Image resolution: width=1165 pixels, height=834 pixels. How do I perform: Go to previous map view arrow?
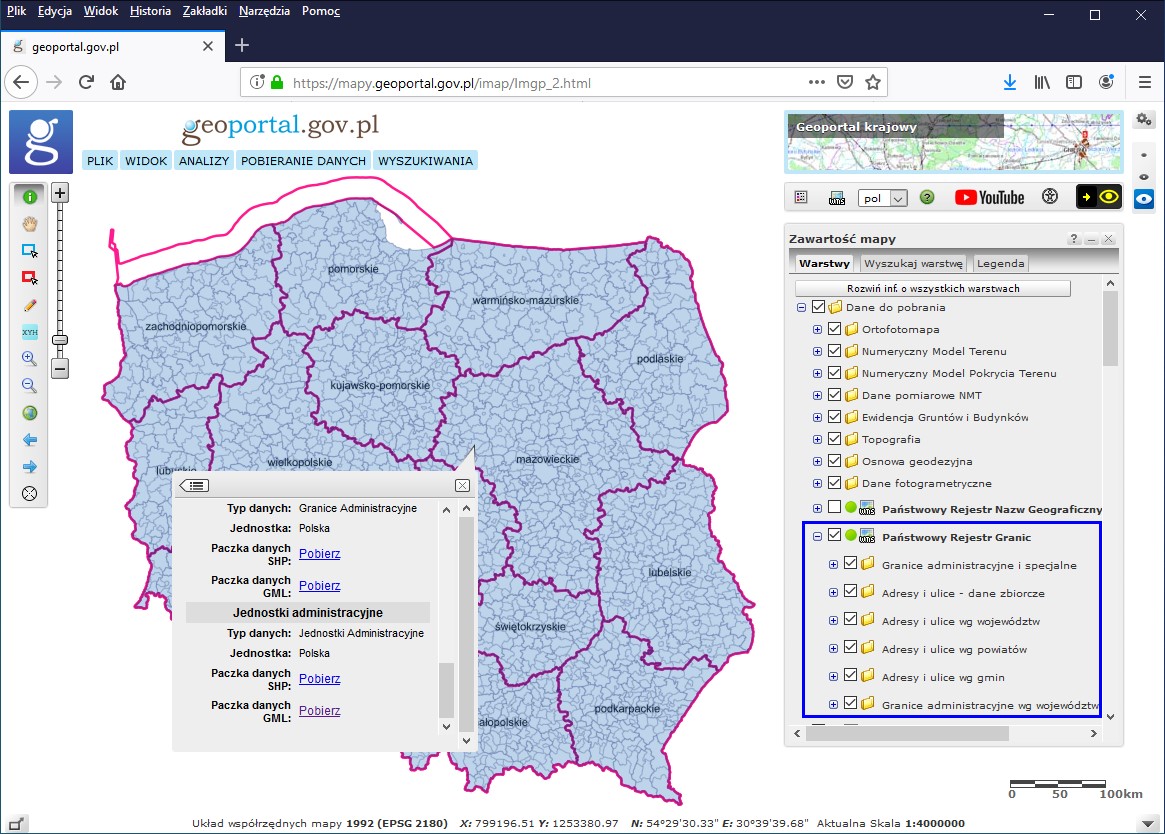(x=30, y=439)
